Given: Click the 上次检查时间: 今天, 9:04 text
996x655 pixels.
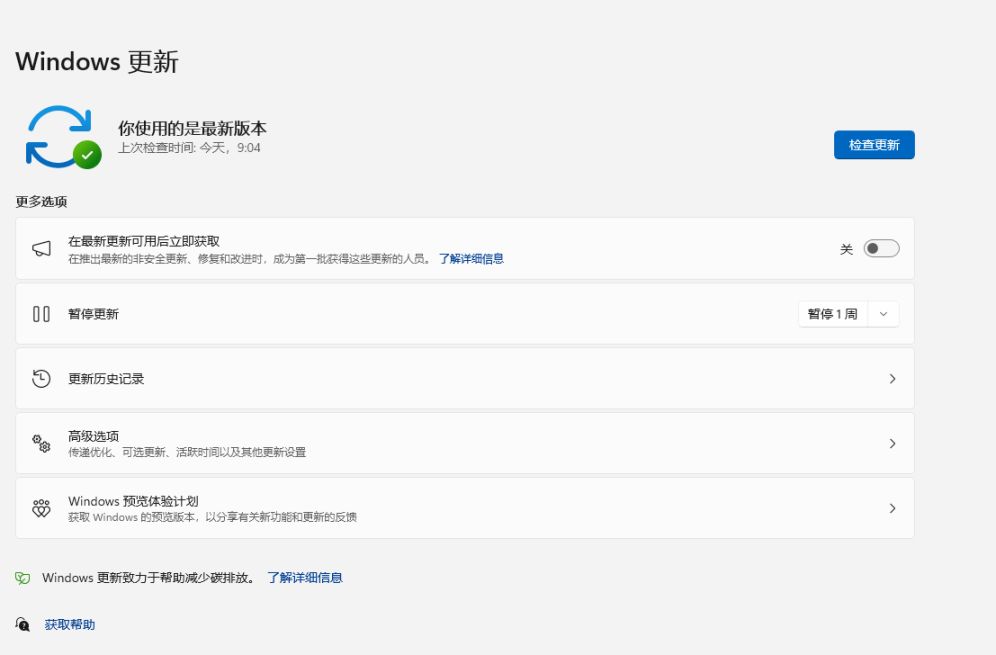Looking at the screenshot, I should 189,148.
